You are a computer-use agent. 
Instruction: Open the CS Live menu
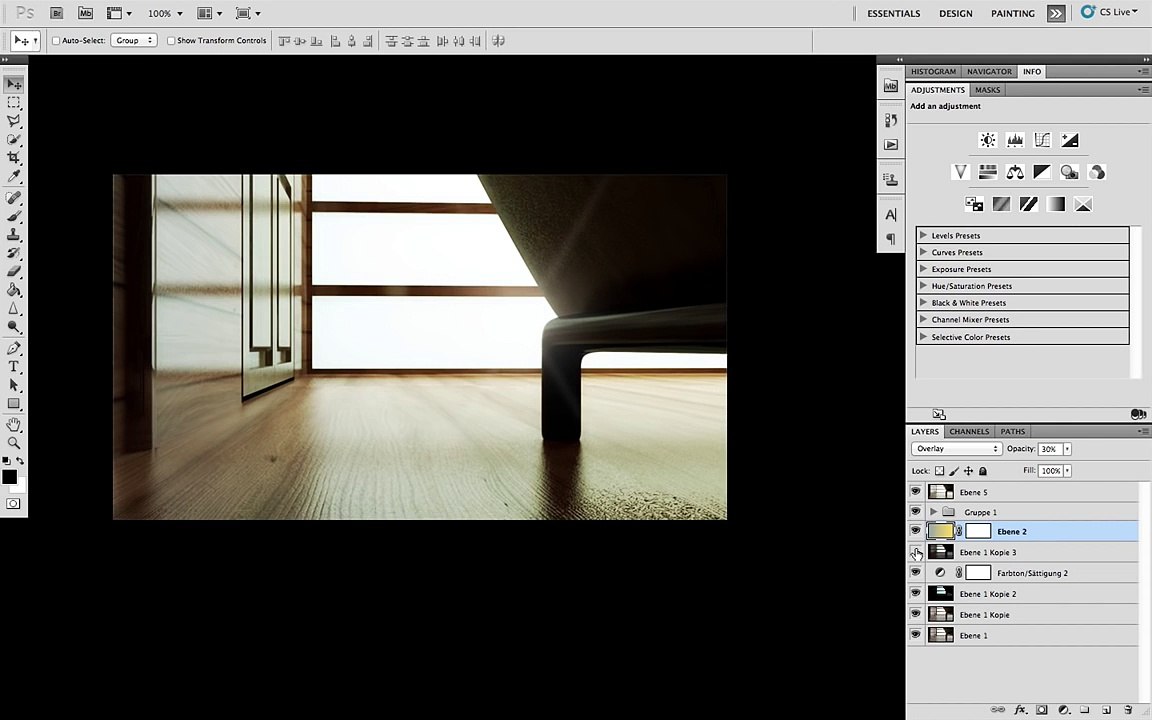click(x=1109, y=12)
